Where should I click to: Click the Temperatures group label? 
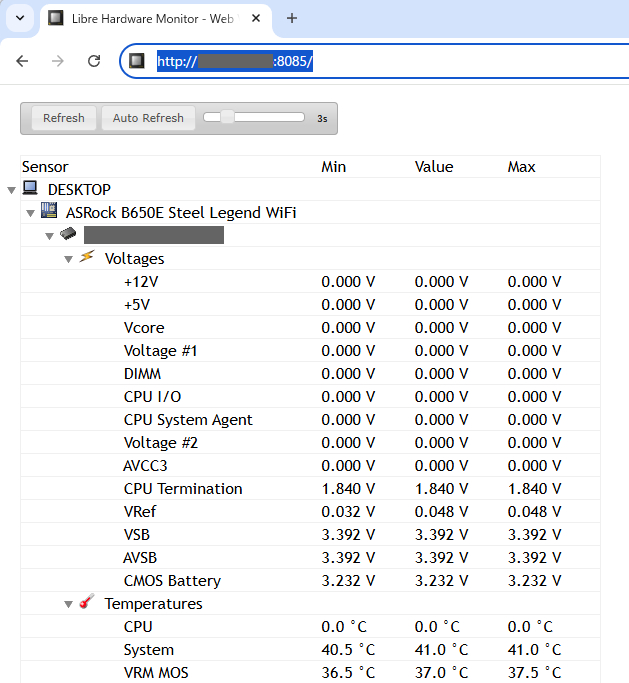(153, 604)
